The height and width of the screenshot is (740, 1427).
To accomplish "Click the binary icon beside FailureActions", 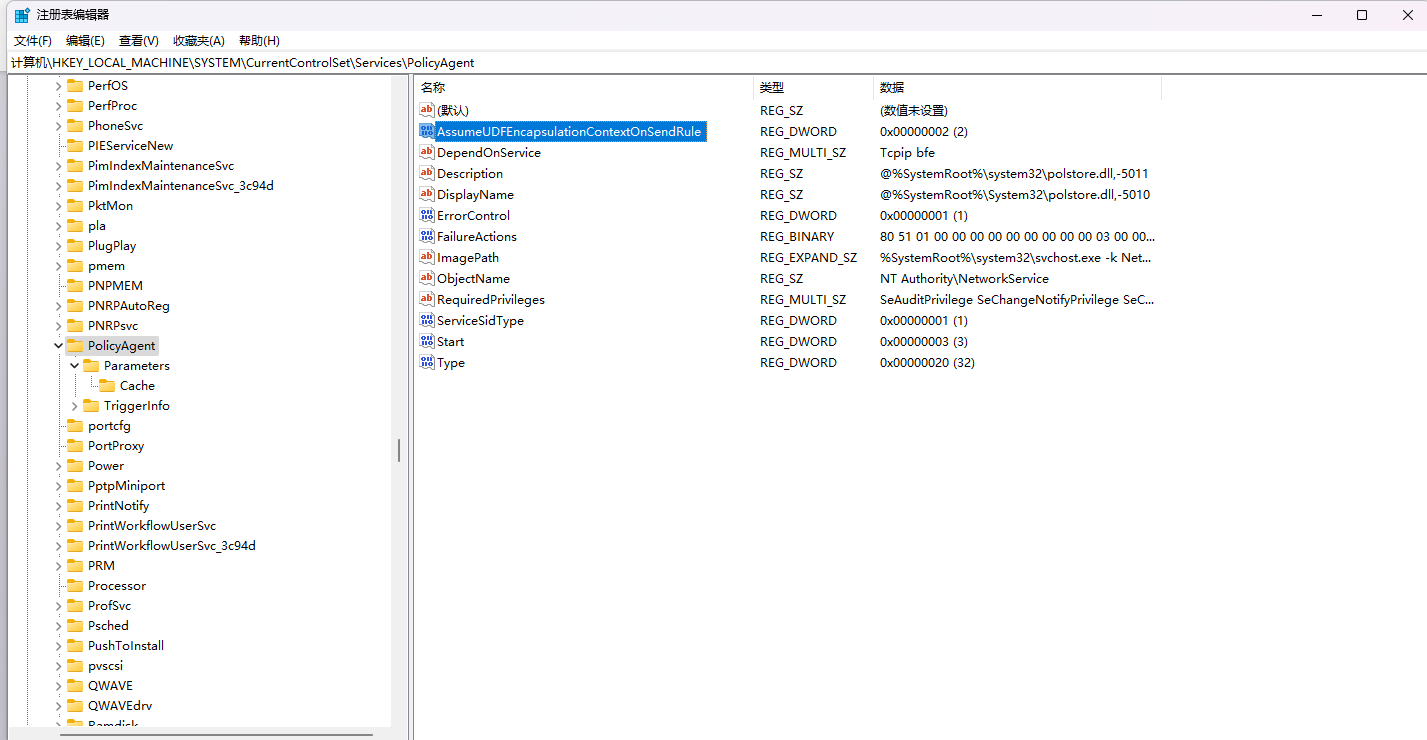I will 427,237.
